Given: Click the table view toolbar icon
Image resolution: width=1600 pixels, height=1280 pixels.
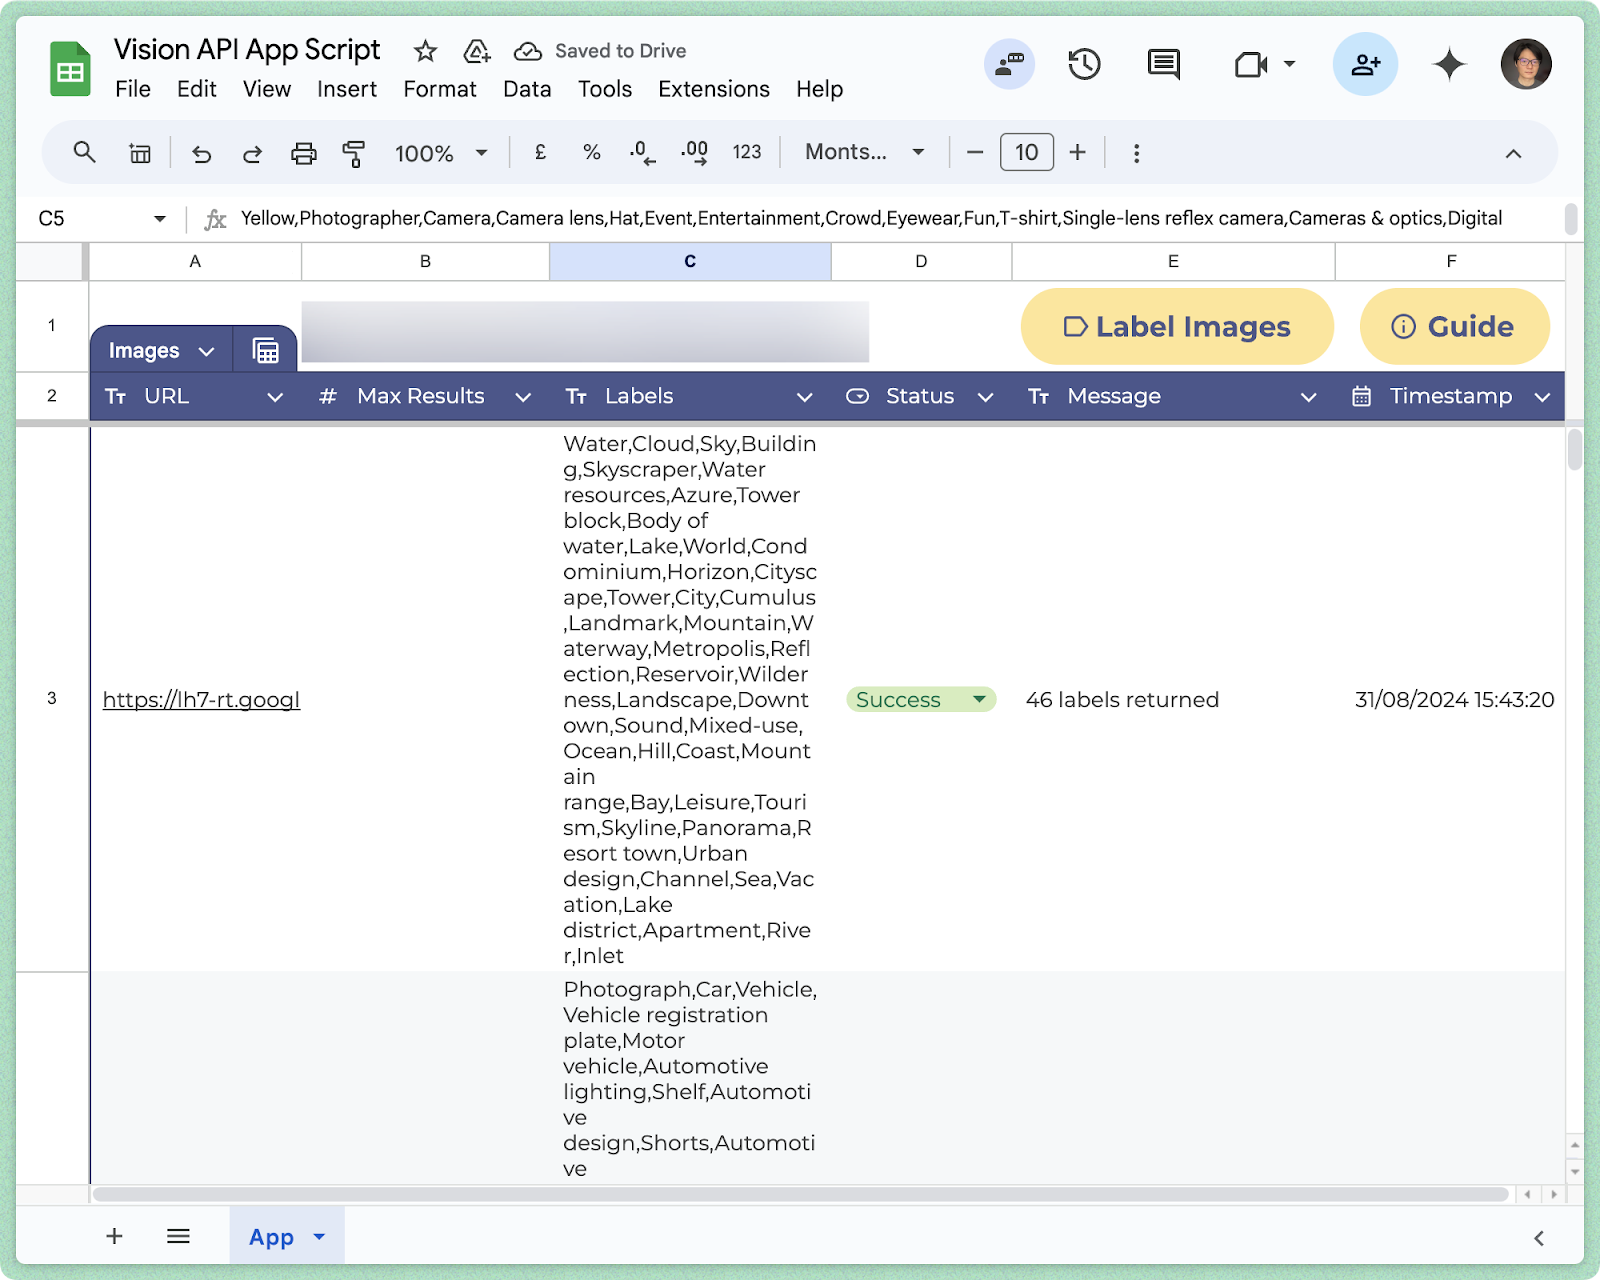Looking at the screenshot, I should pyautogui.click(x=140, y=153).
